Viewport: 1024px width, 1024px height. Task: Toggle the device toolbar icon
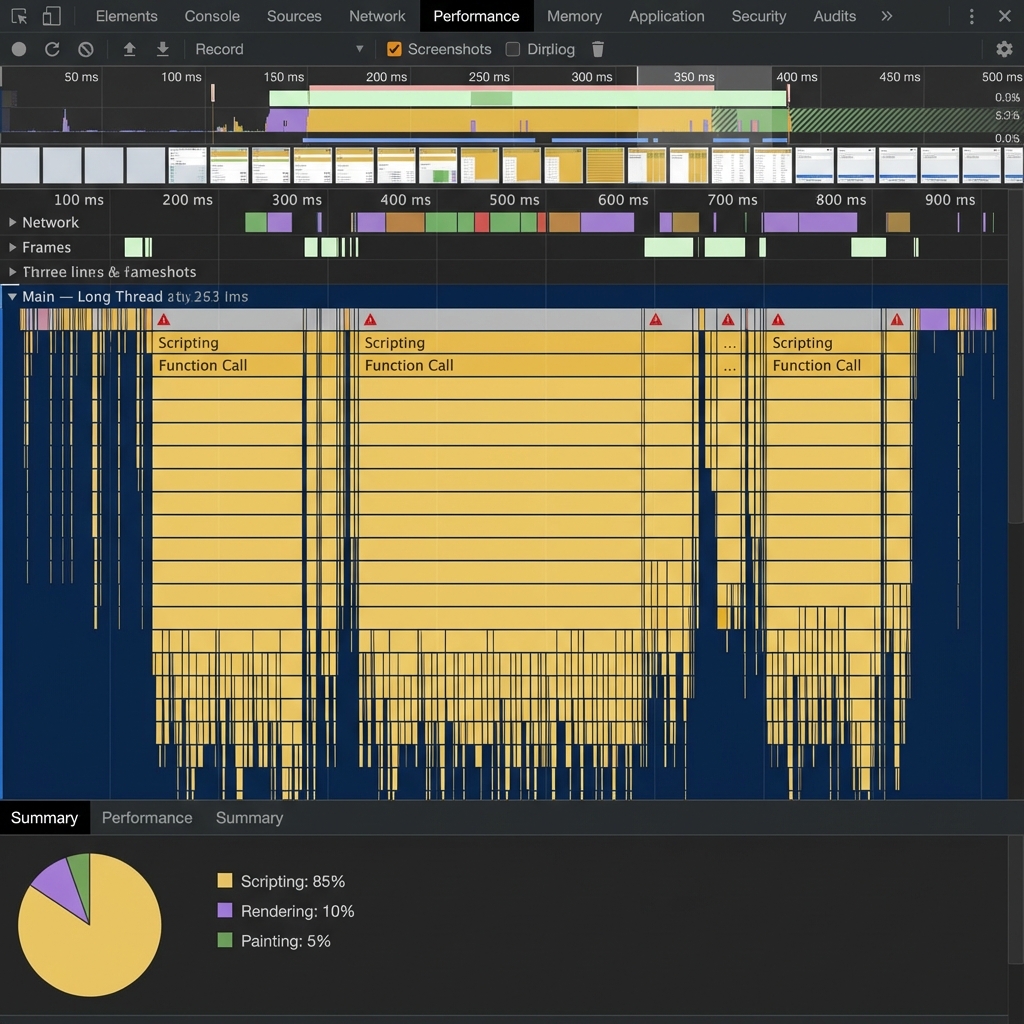(51, 16)
